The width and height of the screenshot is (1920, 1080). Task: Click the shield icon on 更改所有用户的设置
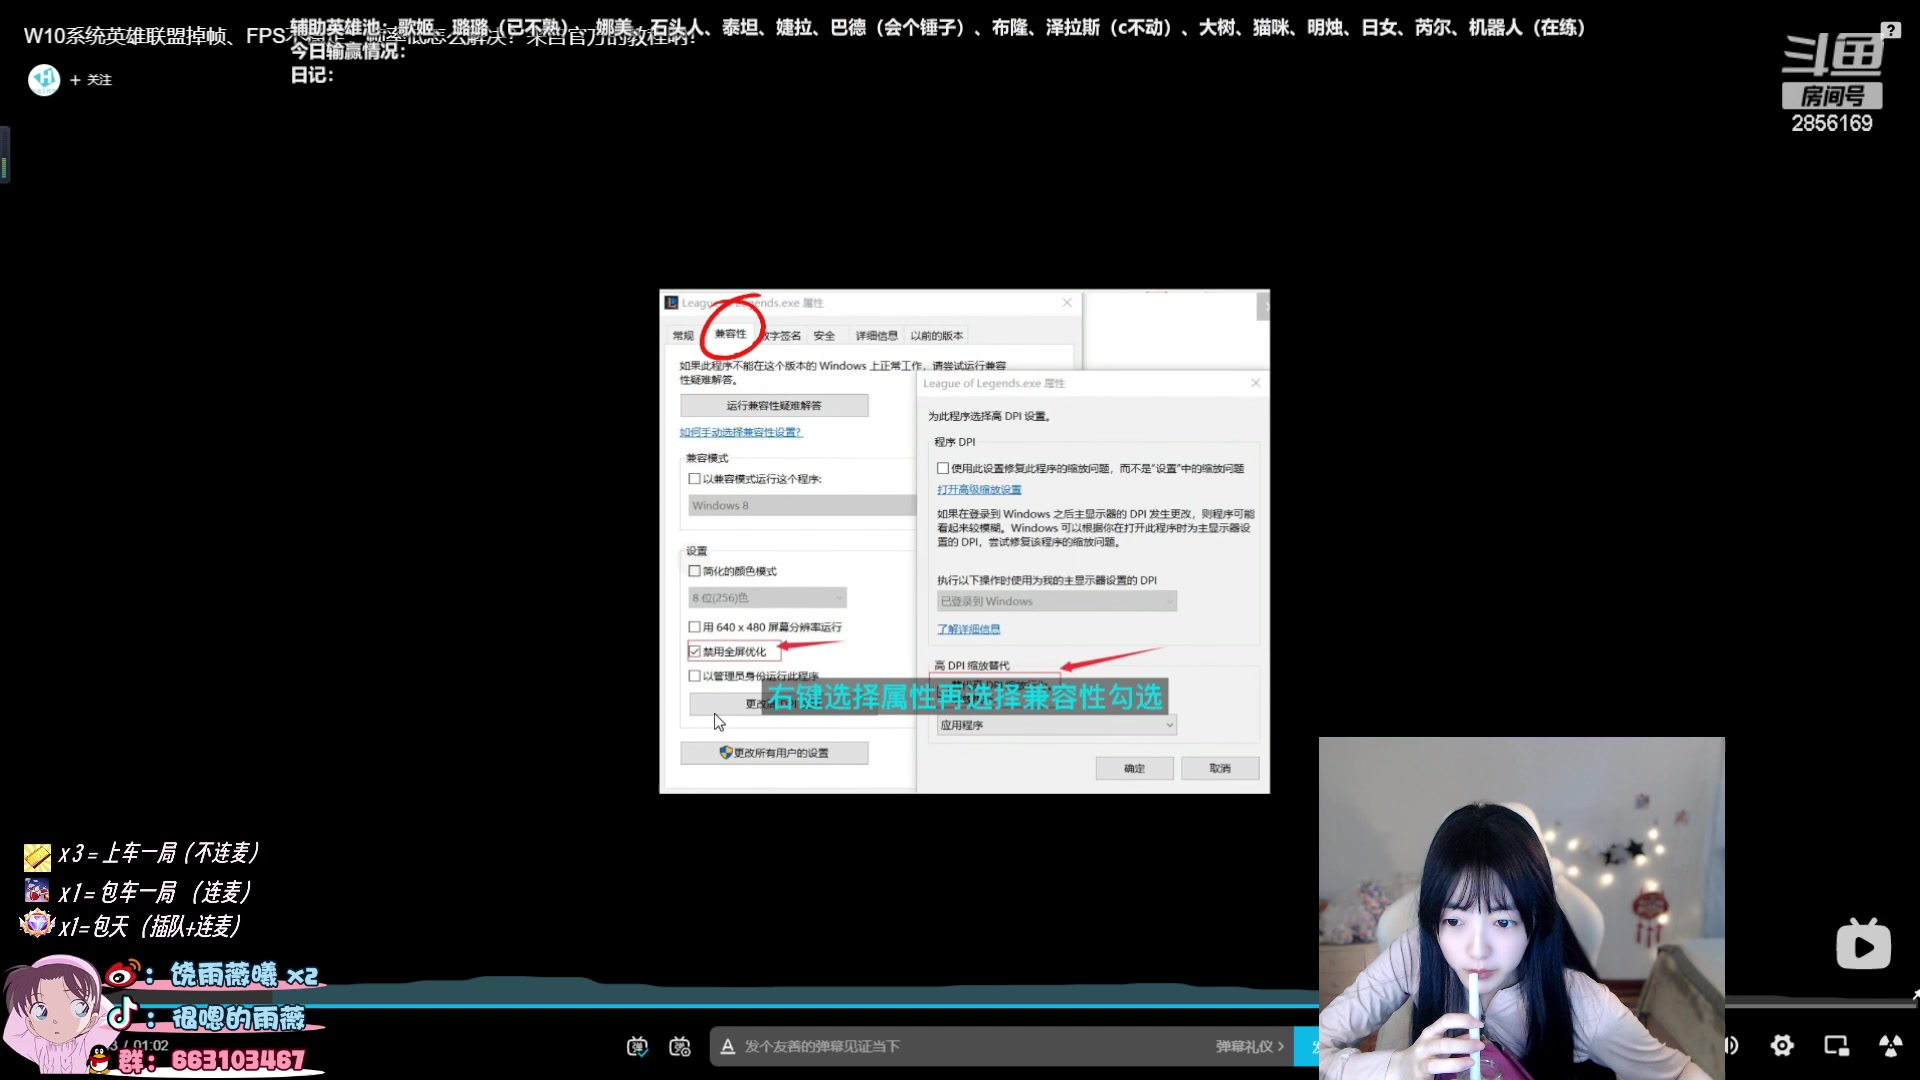[726, 752]
